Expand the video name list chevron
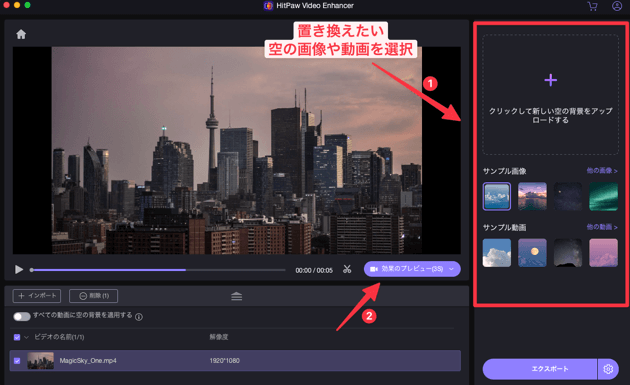630x385 pixels. coord(27,337)
